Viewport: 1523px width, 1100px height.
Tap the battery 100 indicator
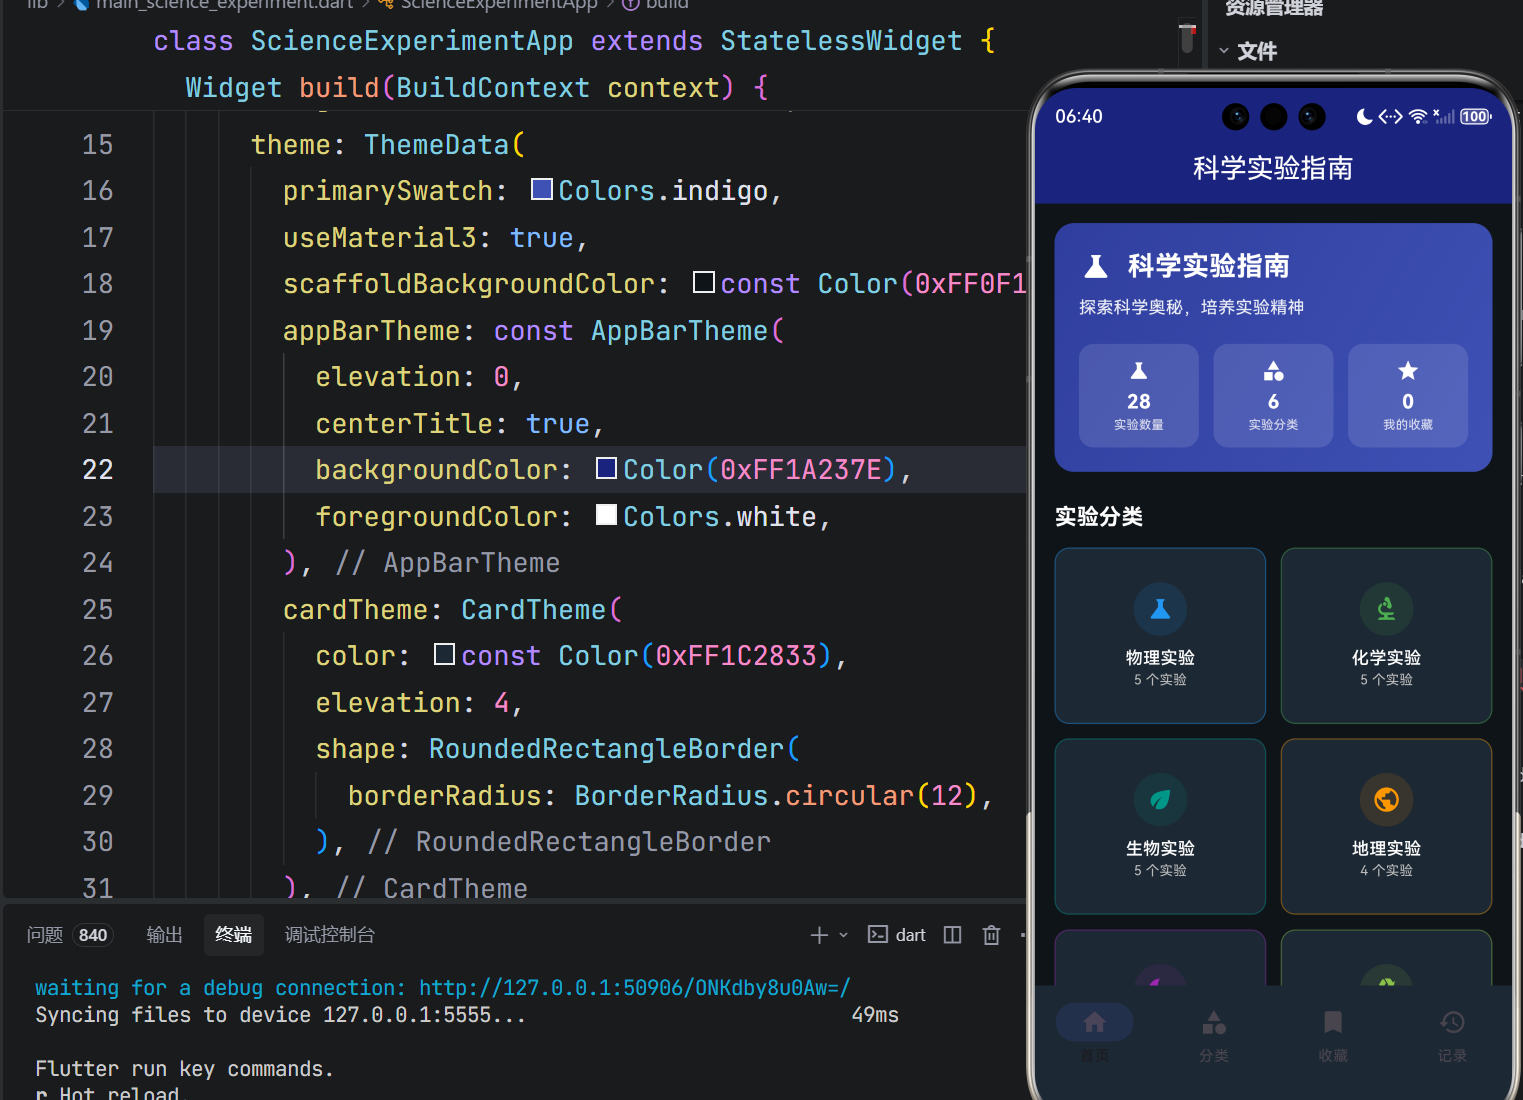pyautogui.click(x=1476, y=117)
